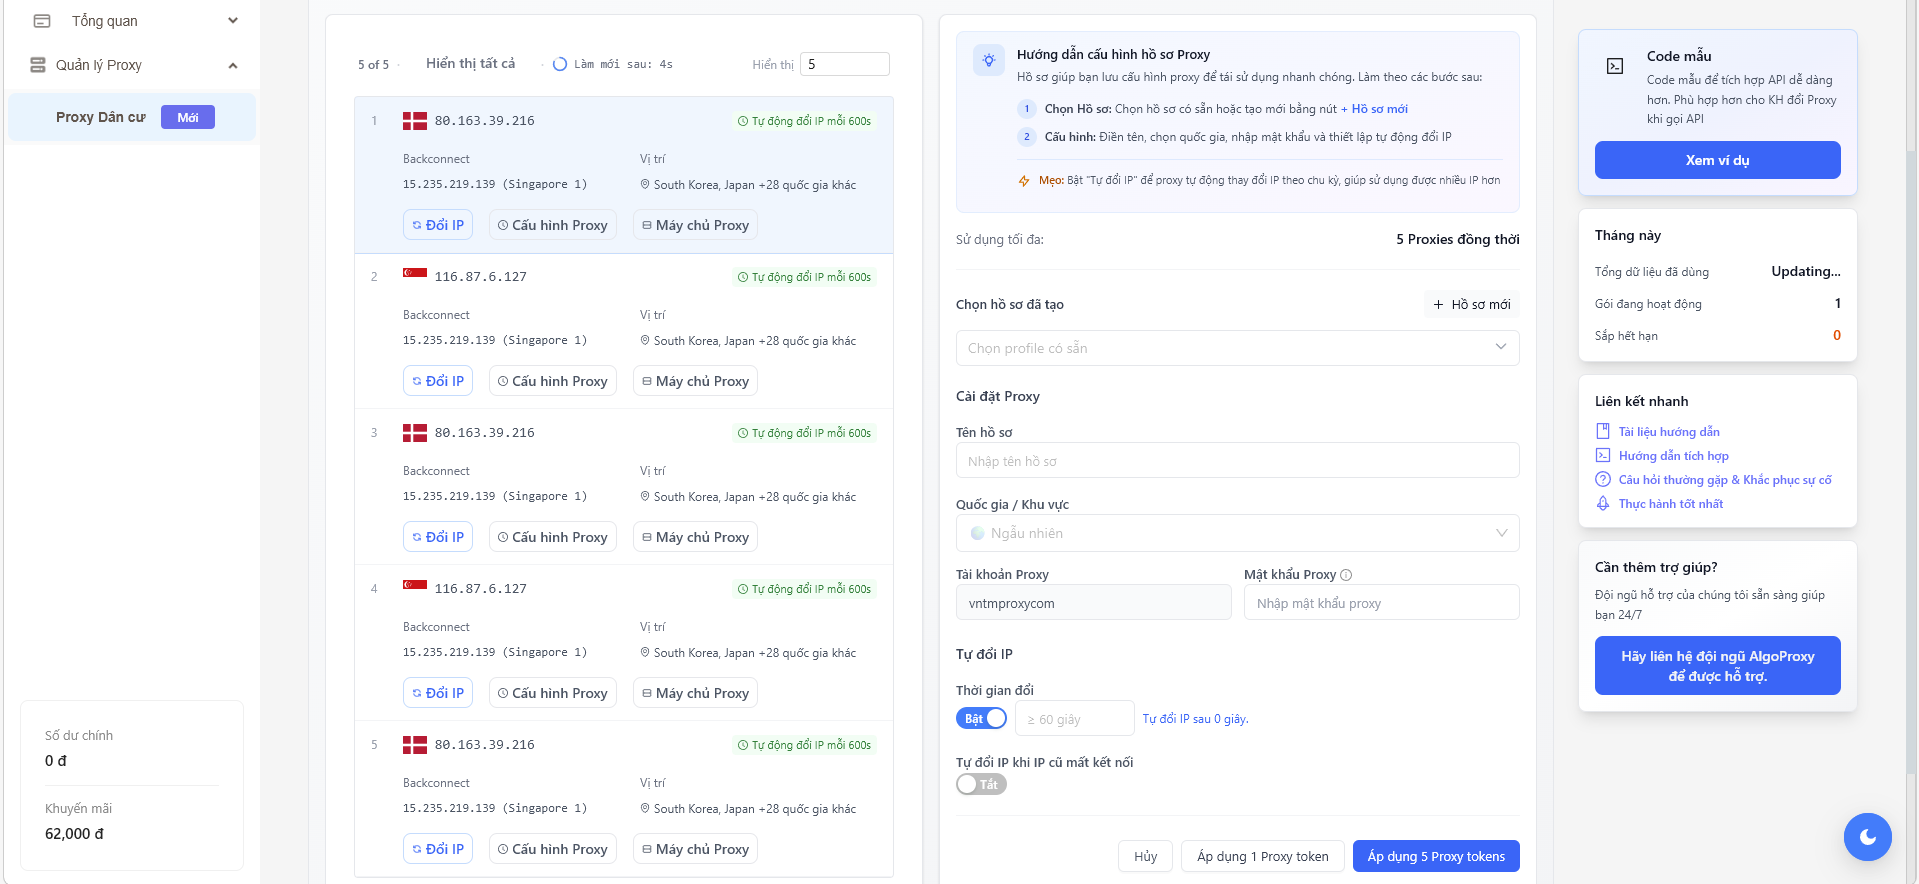Viewport: 1919px width, 884px height.
Task: Open the Quốc gia / Khu vực dropdown
Action: pyautogui.click(x=1236, y=533)
